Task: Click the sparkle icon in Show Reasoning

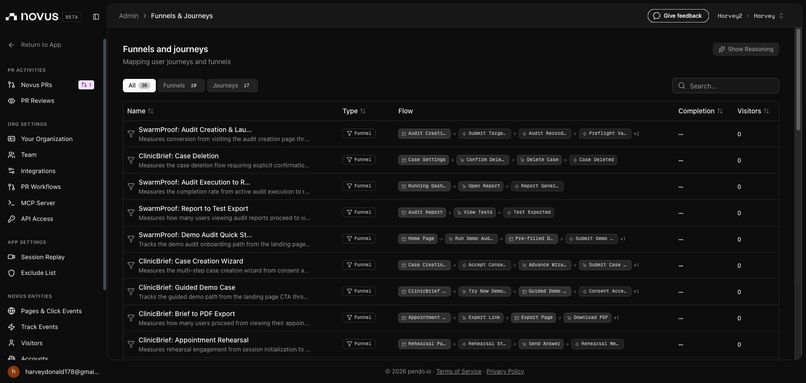Action: pos(722,49)
